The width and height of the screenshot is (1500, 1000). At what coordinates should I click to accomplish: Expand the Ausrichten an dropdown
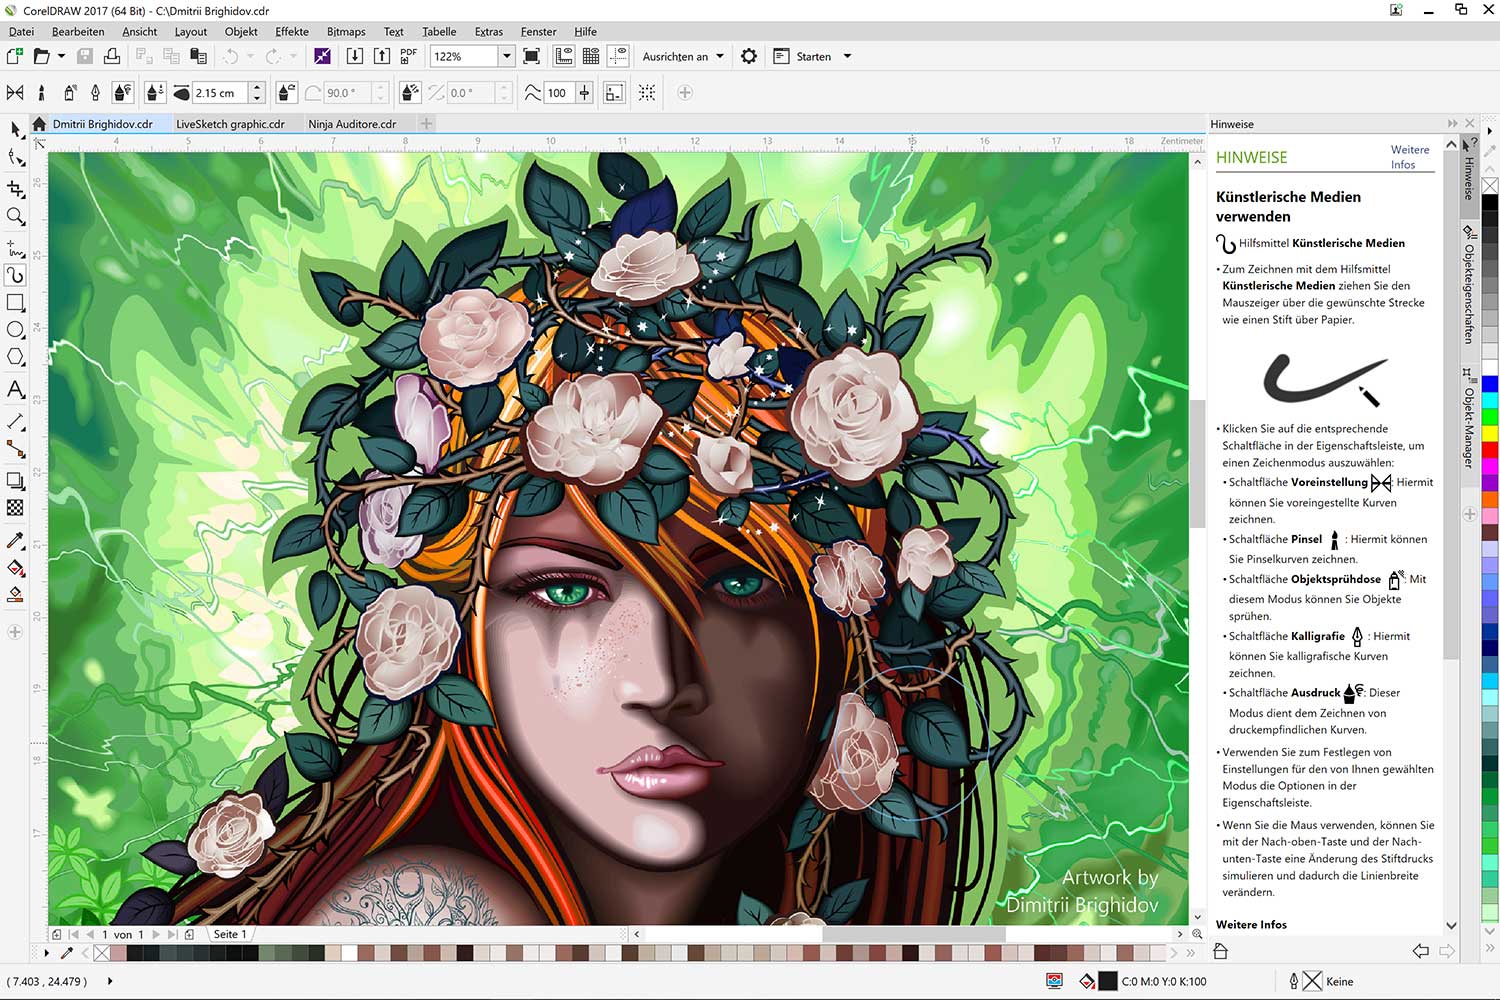point(720,56)
